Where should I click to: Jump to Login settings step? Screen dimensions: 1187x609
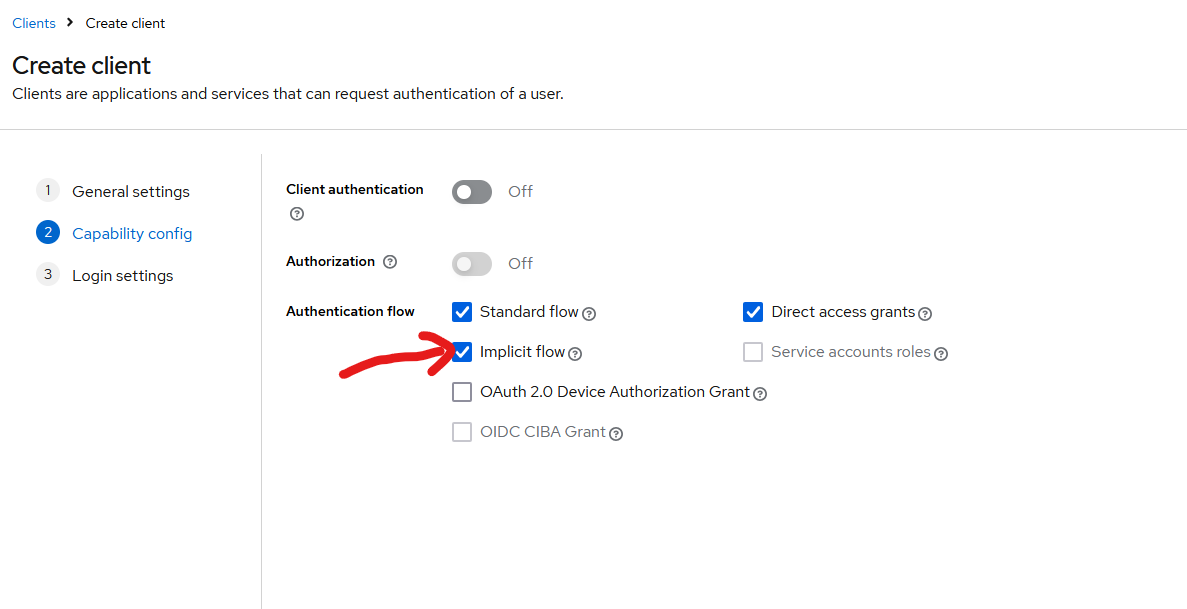pos(122,275)
